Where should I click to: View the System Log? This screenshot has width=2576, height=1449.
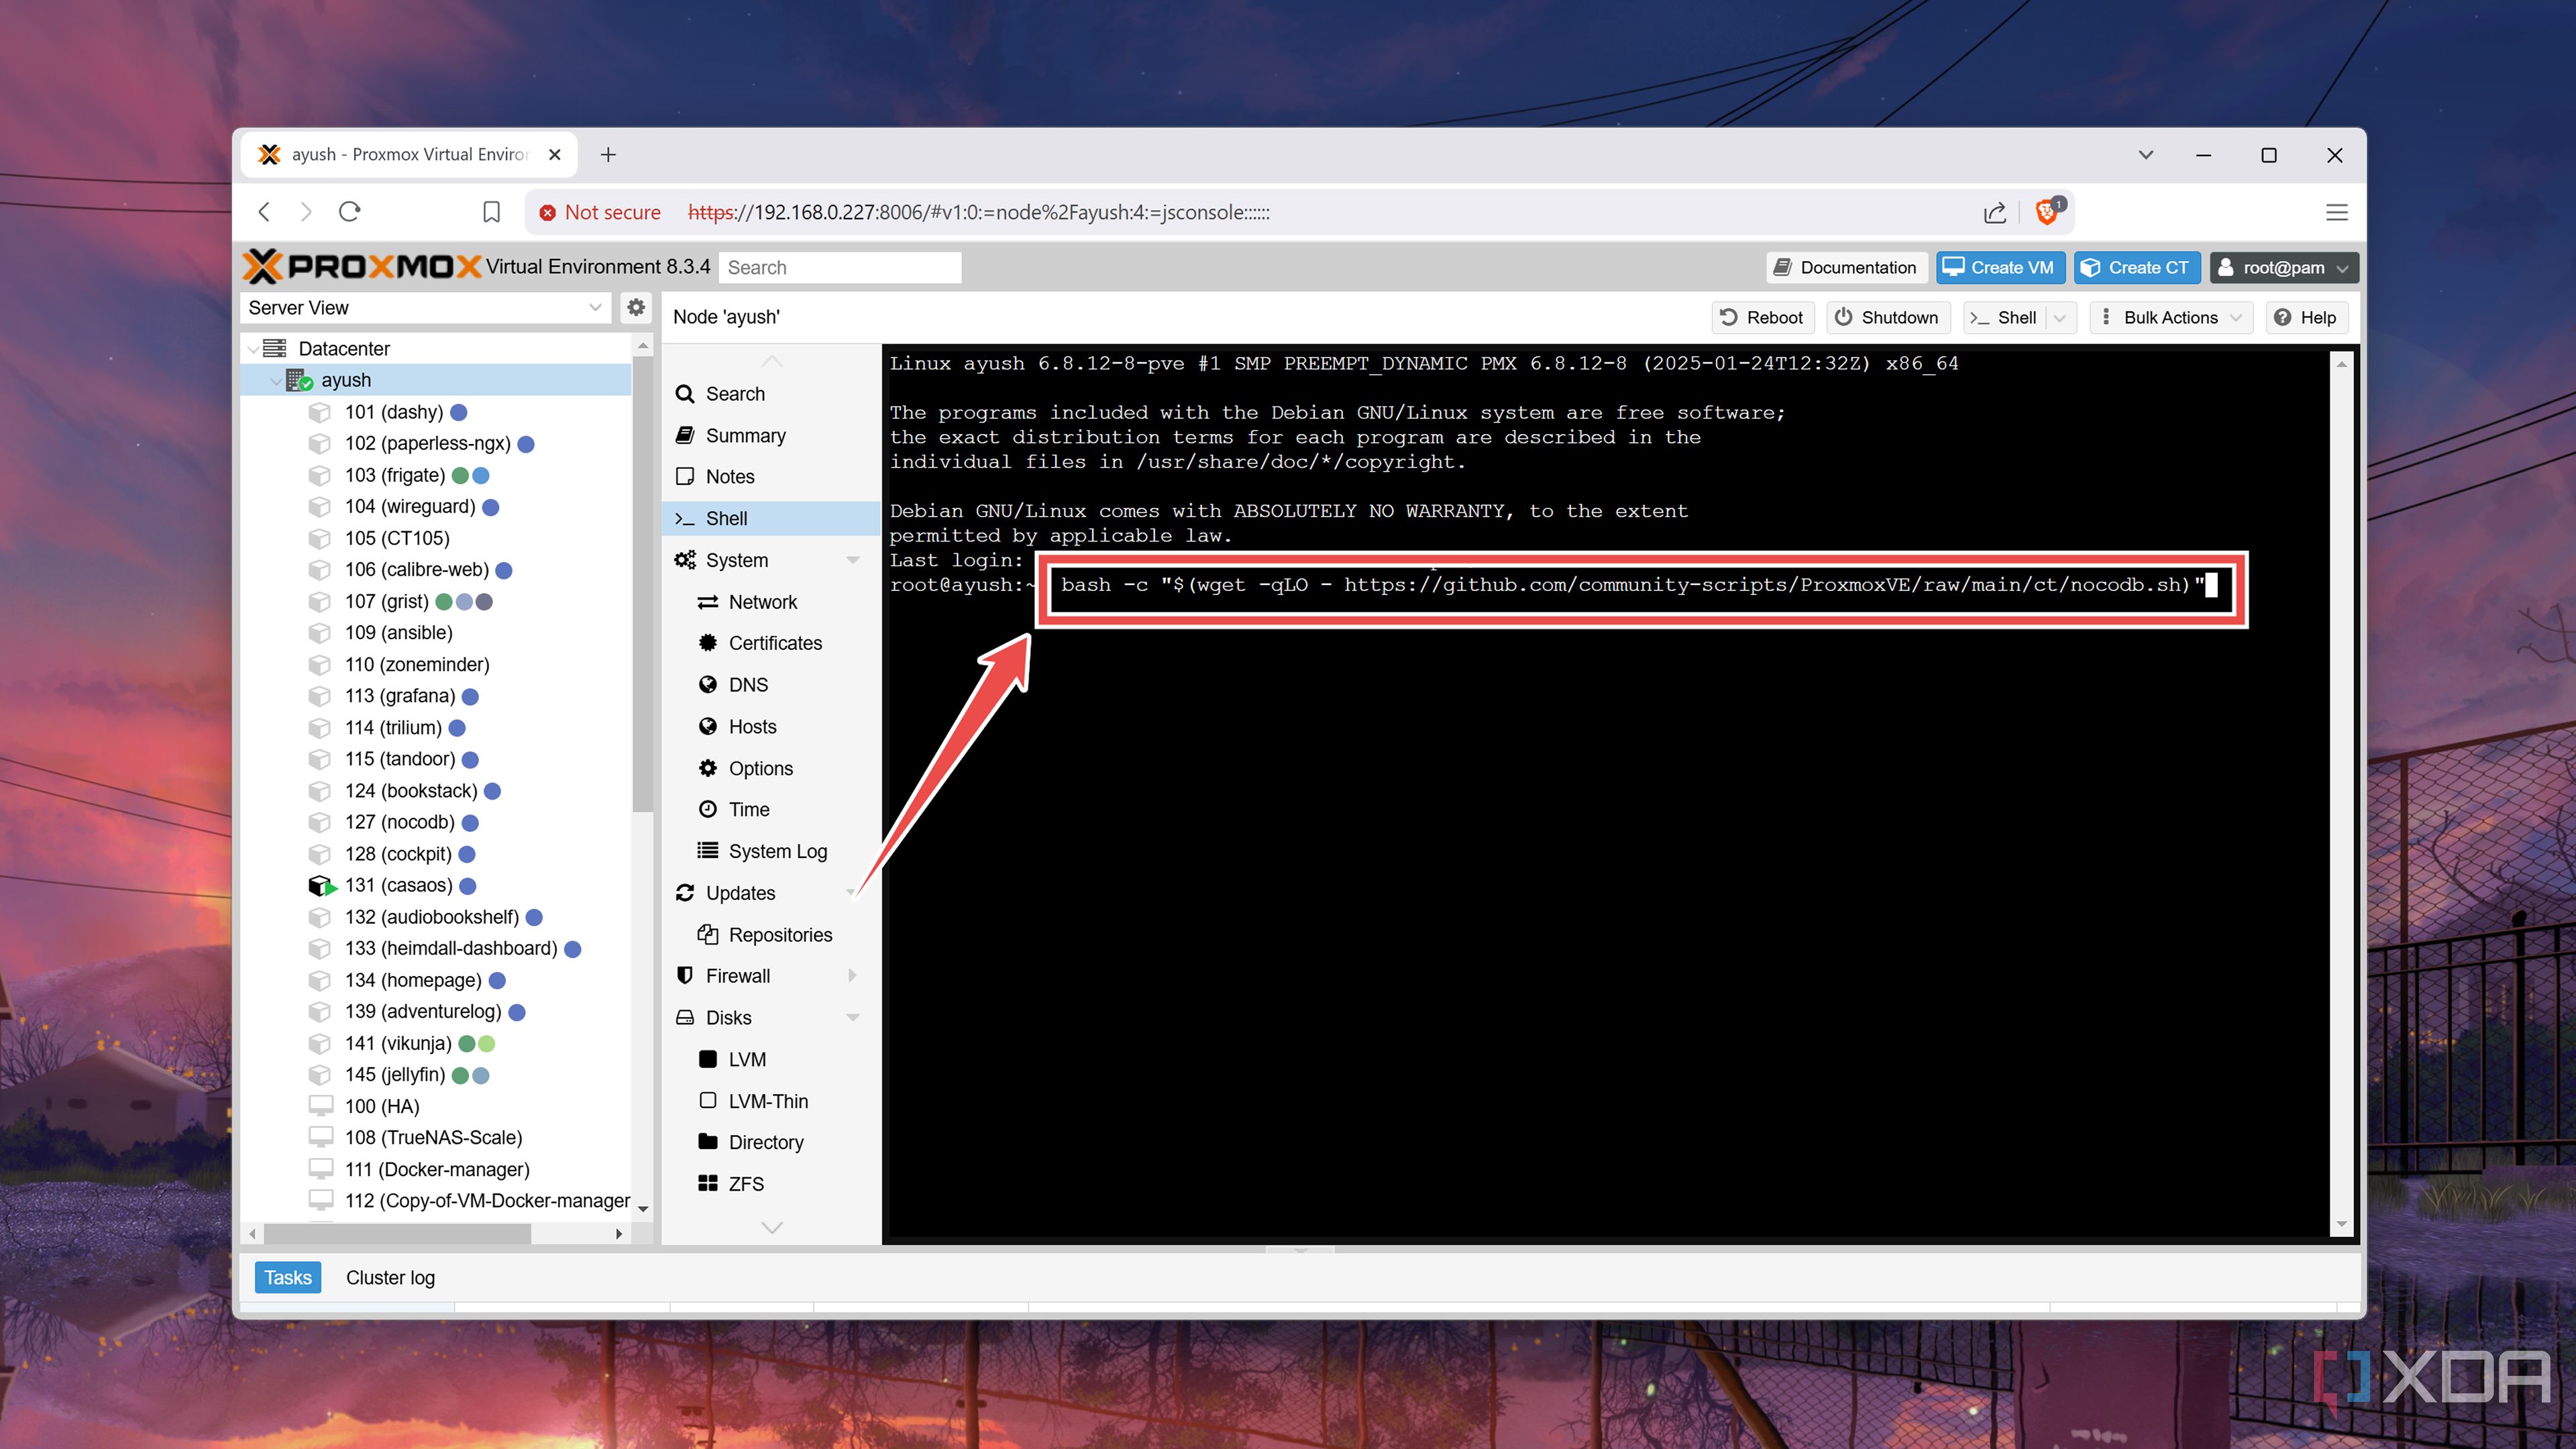(x=778, y=851)
